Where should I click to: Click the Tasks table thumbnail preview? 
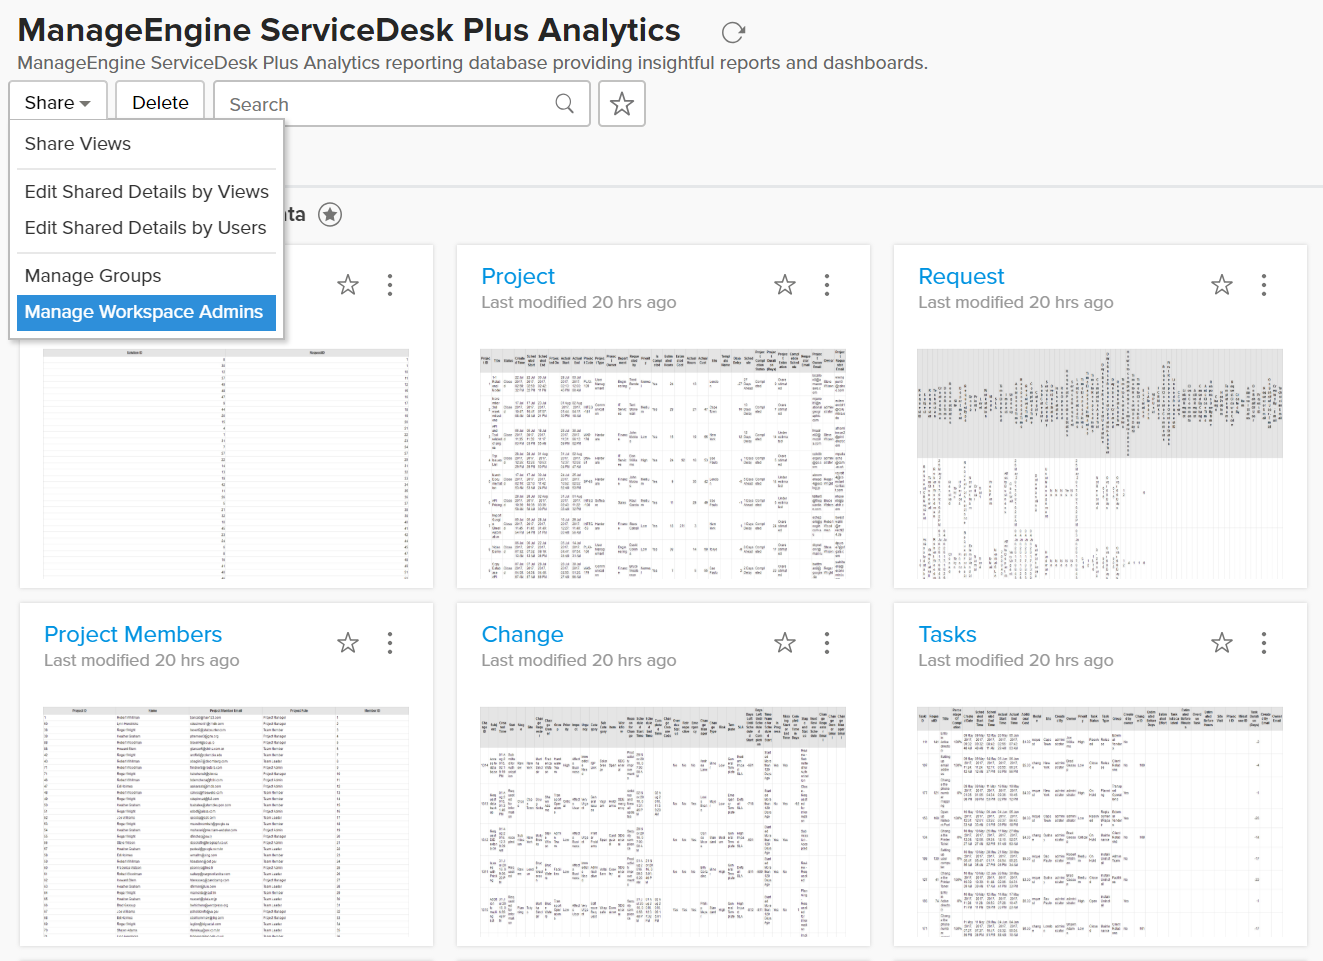click(x=1100, y=822)
